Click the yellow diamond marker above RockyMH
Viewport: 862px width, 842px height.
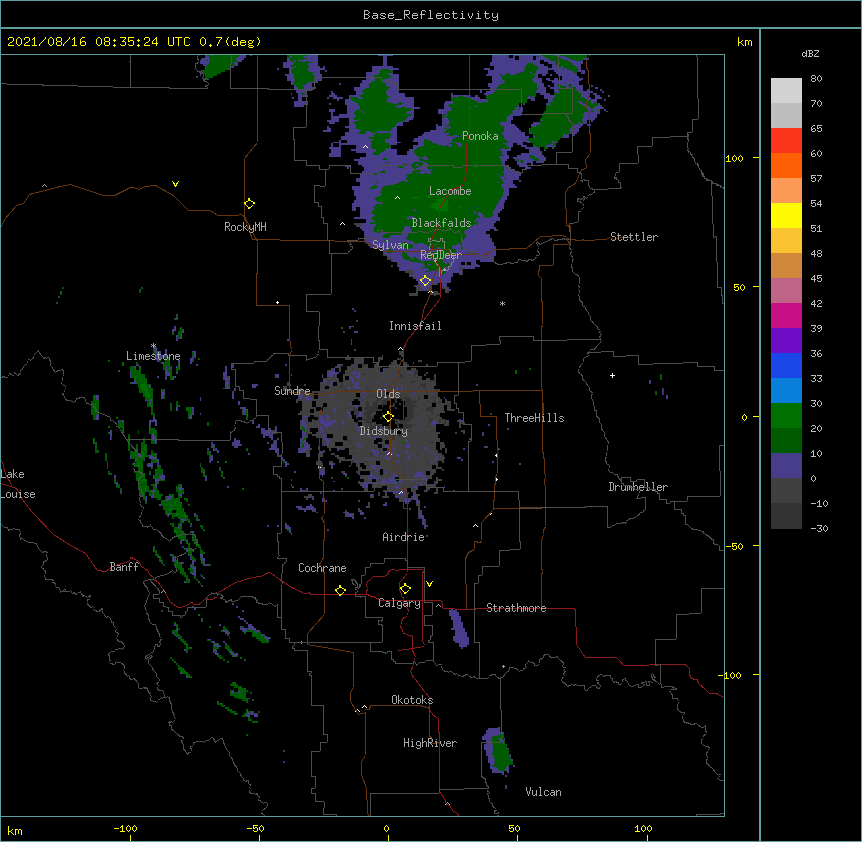point(250,204)
